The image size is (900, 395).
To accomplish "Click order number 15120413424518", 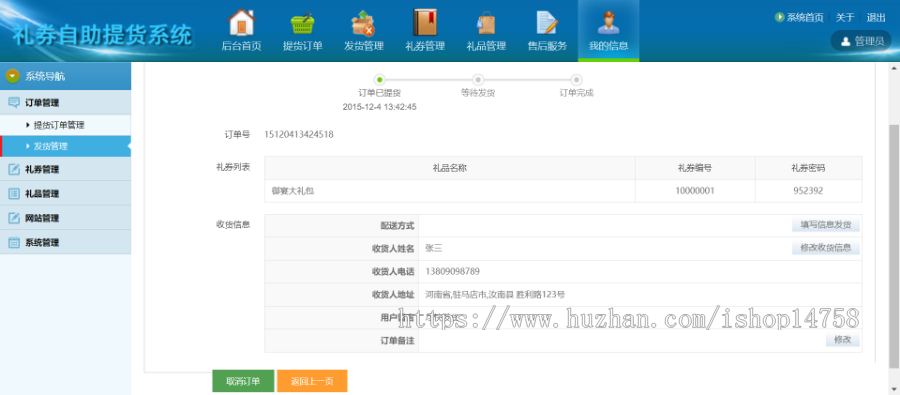I will [298, 135].
